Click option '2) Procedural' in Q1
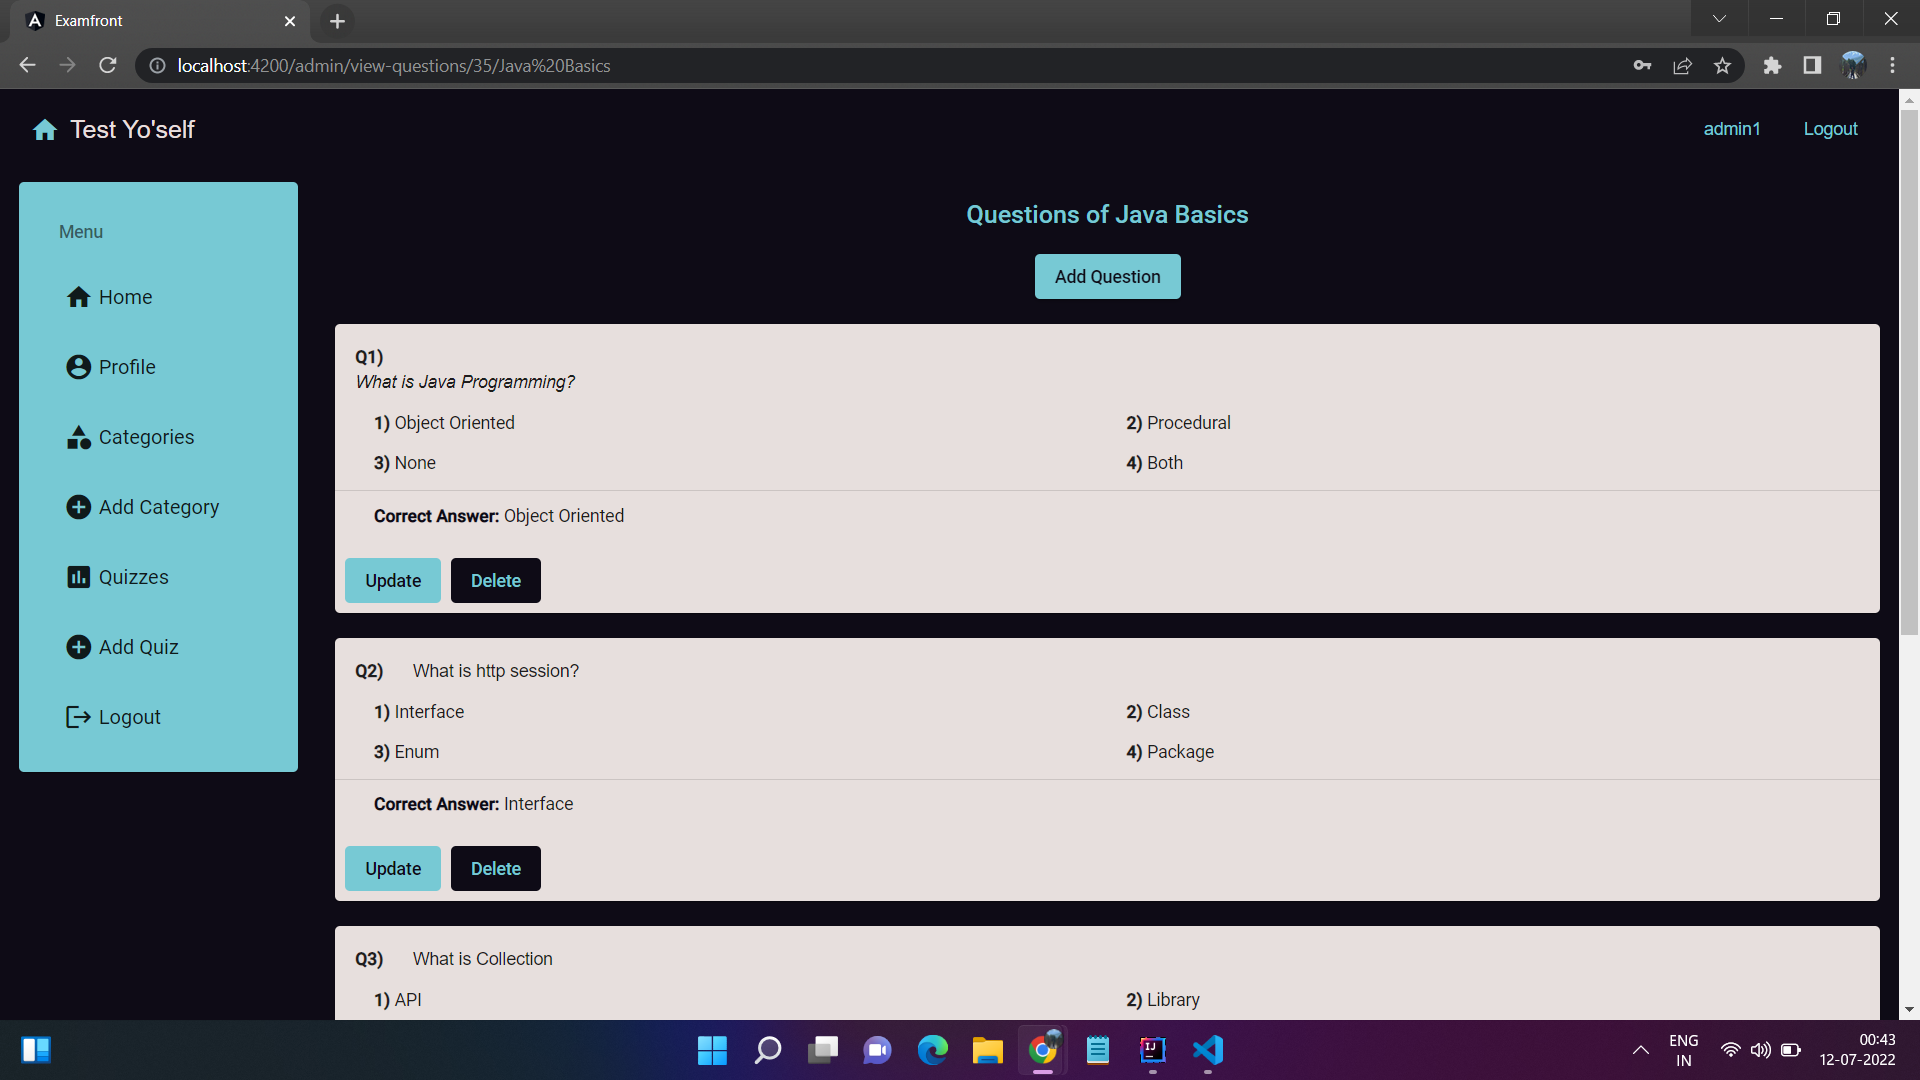Screen dimensions: 1920x1080 (1178, 423)
